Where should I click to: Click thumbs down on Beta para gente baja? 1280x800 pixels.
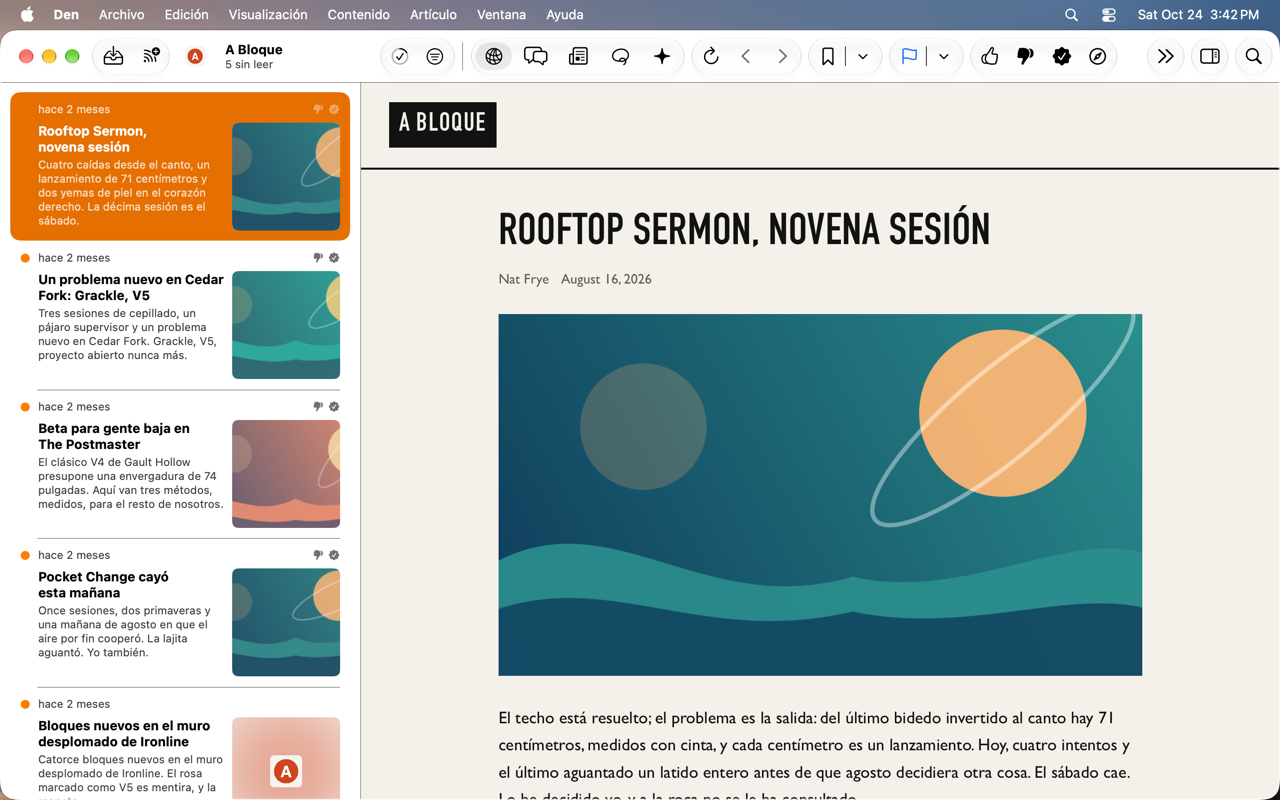point(318,407)
